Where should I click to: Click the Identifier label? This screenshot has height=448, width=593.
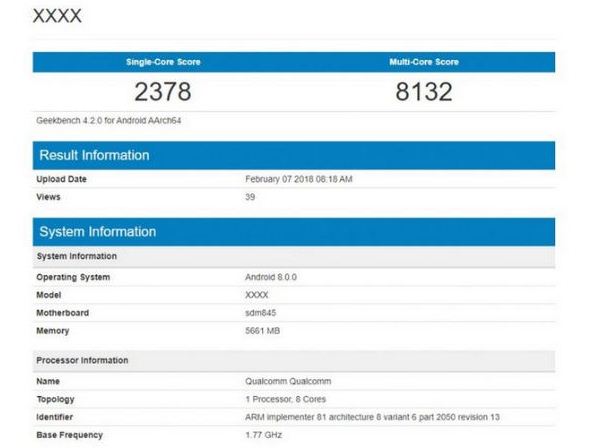(55, 417)
